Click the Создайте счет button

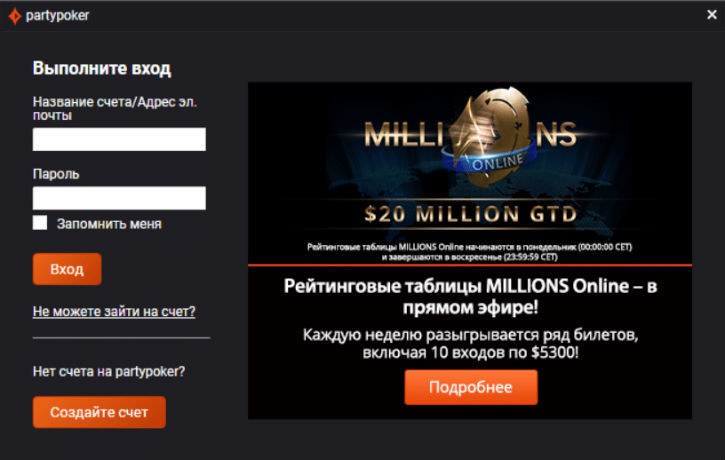pos(99,412)
